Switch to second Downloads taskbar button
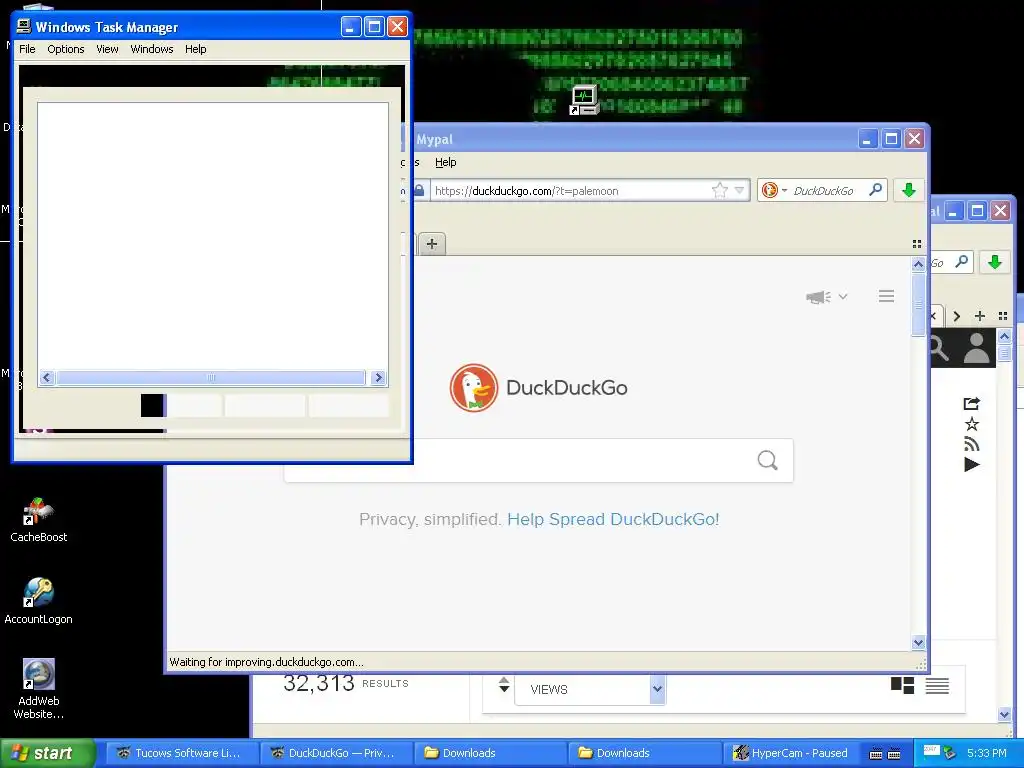This screenshot has height=768, width=1024. click(x=645, y=753)
